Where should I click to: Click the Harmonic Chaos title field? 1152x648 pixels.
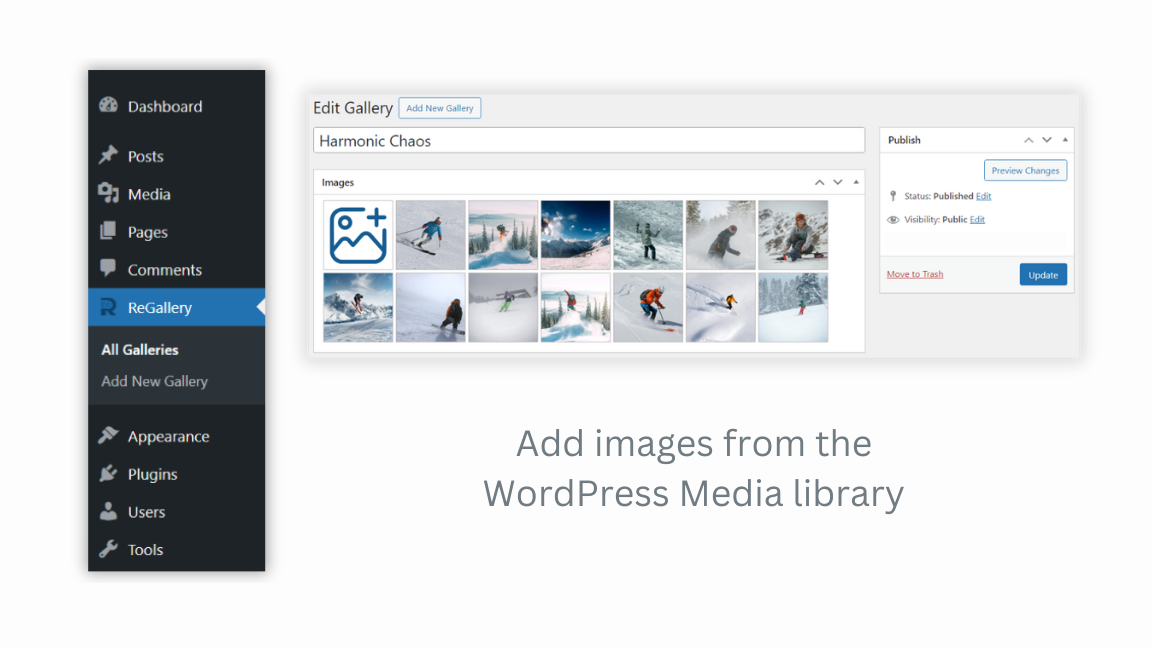(x=588, y=140)
